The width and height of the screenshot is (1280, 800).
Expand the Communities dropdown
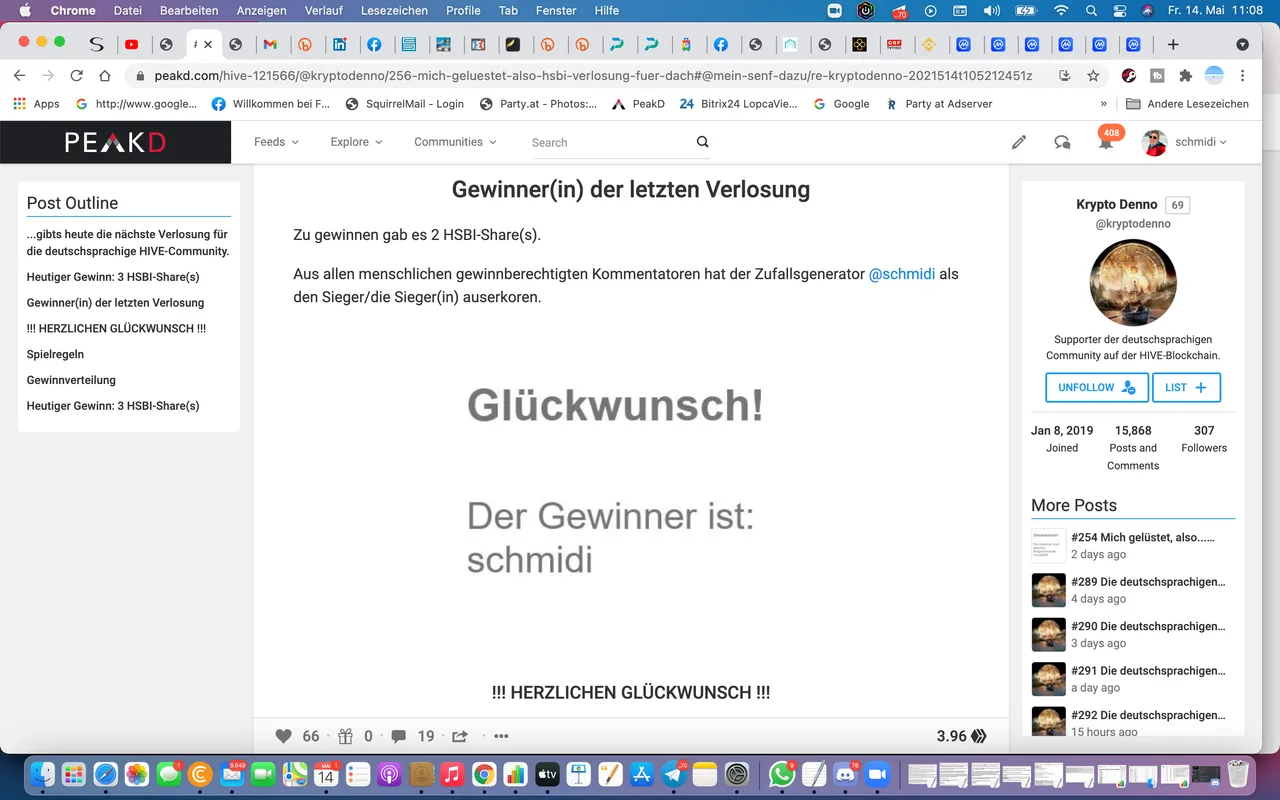pyautogui.click(x=455, y=142)
